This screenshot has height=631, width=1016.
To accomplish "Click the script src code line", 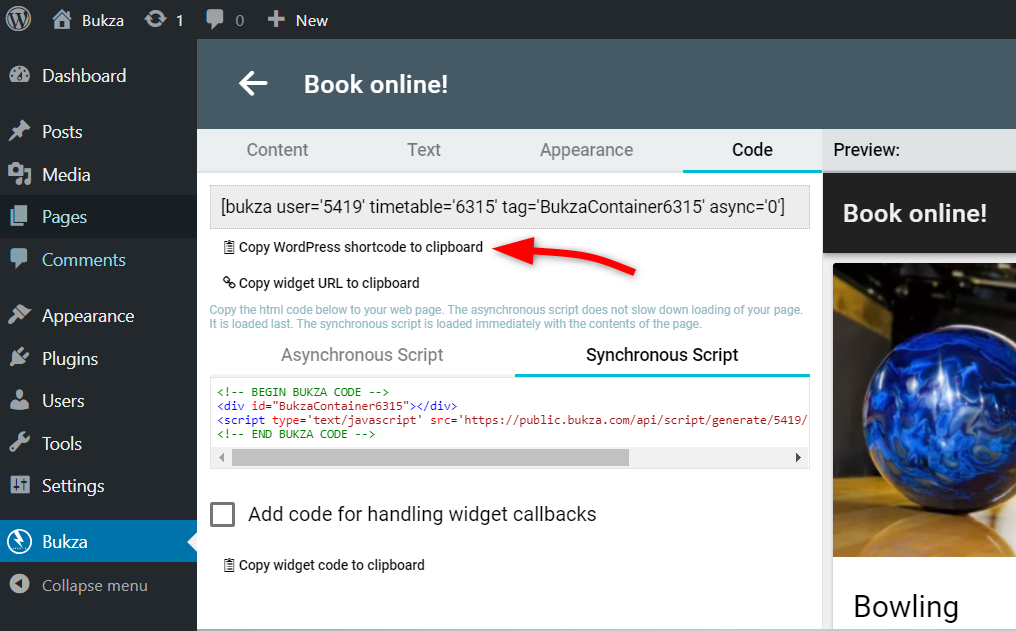I will coord(512,420).
